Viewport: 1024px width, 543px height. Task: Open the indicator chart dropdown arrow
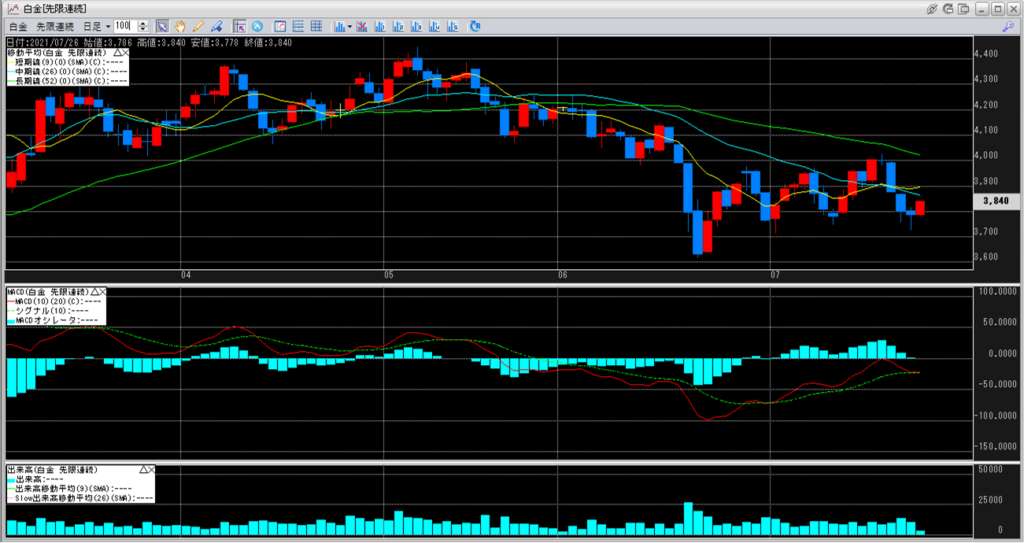click(349, 27)
